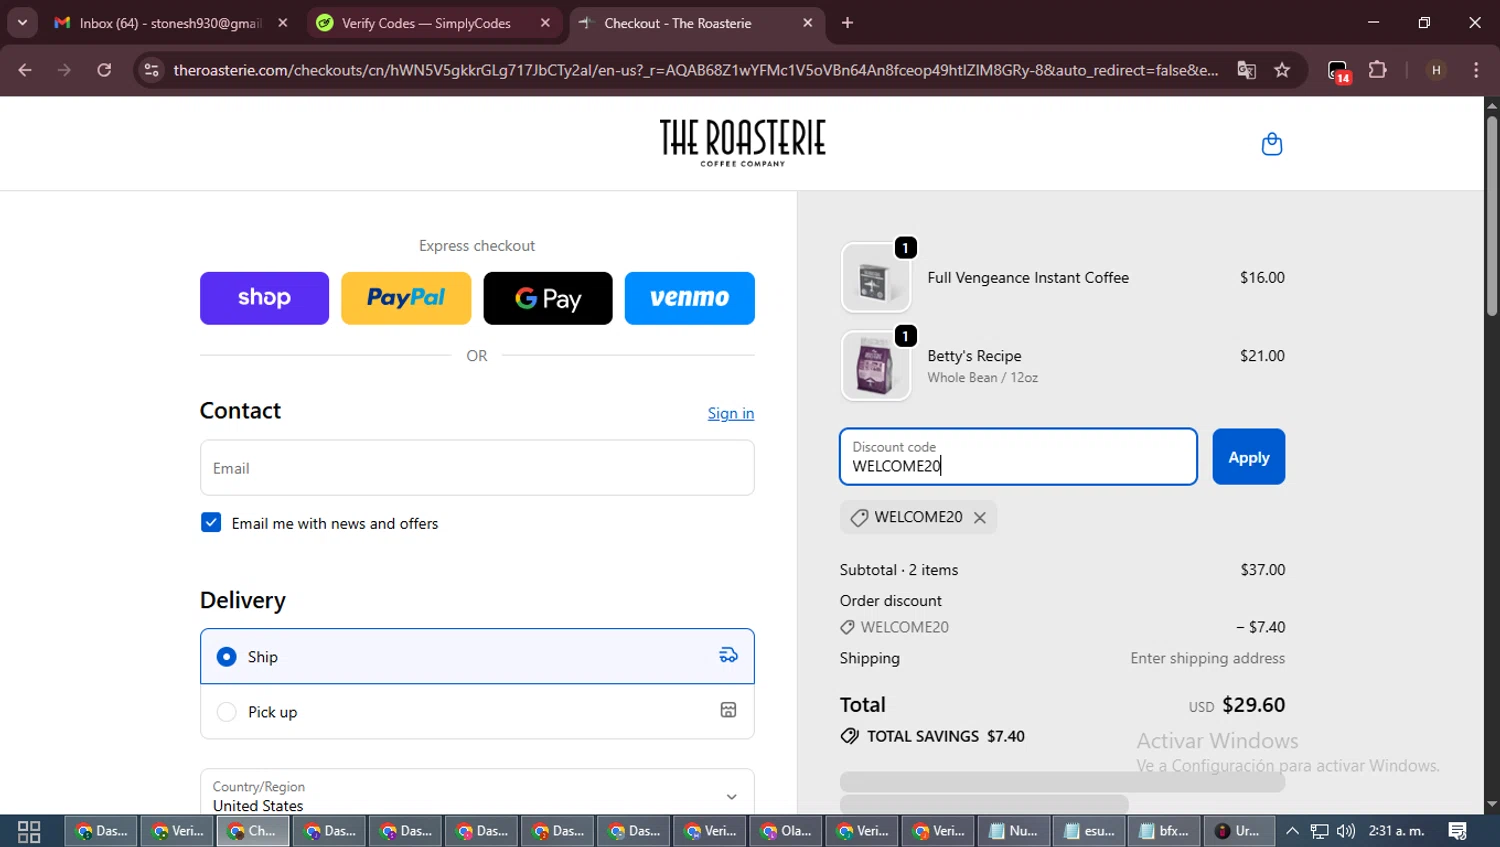Open the shopping bag cart icon
The width and height of the screenshot is (1500, 847).
[x=1272, y=144]
